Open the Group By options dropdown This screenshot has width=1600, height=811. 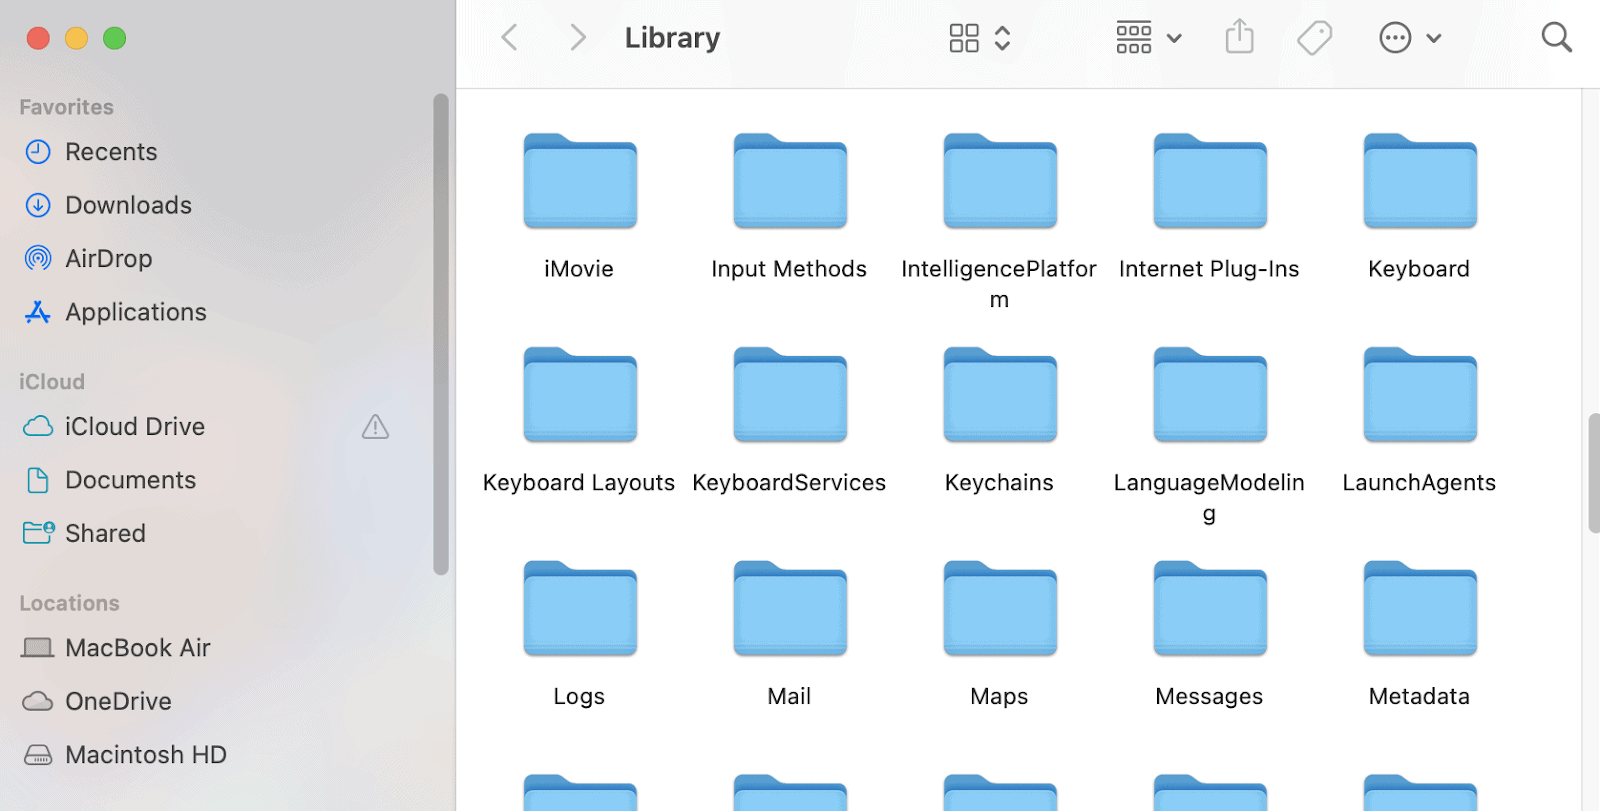point(1148,38)
